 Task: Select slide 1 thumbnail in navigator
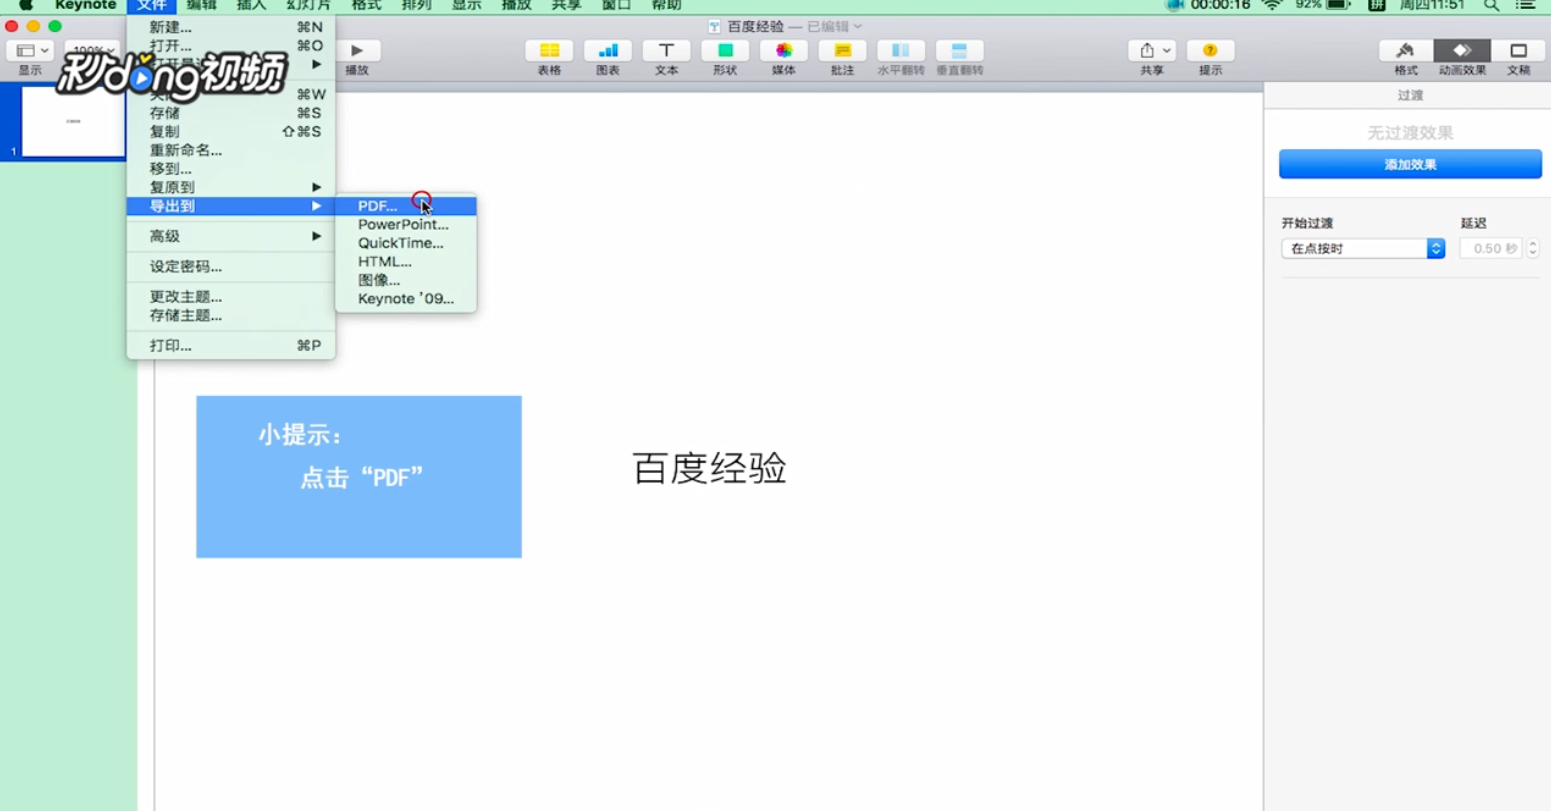click(x=73, y=121)
